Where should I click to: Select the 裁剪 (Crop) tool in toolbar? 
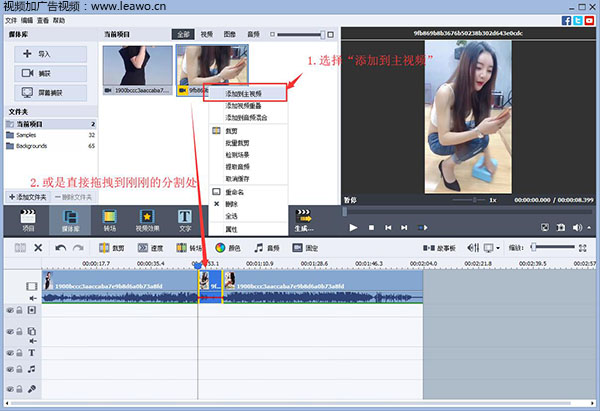[x=112, y=248]
